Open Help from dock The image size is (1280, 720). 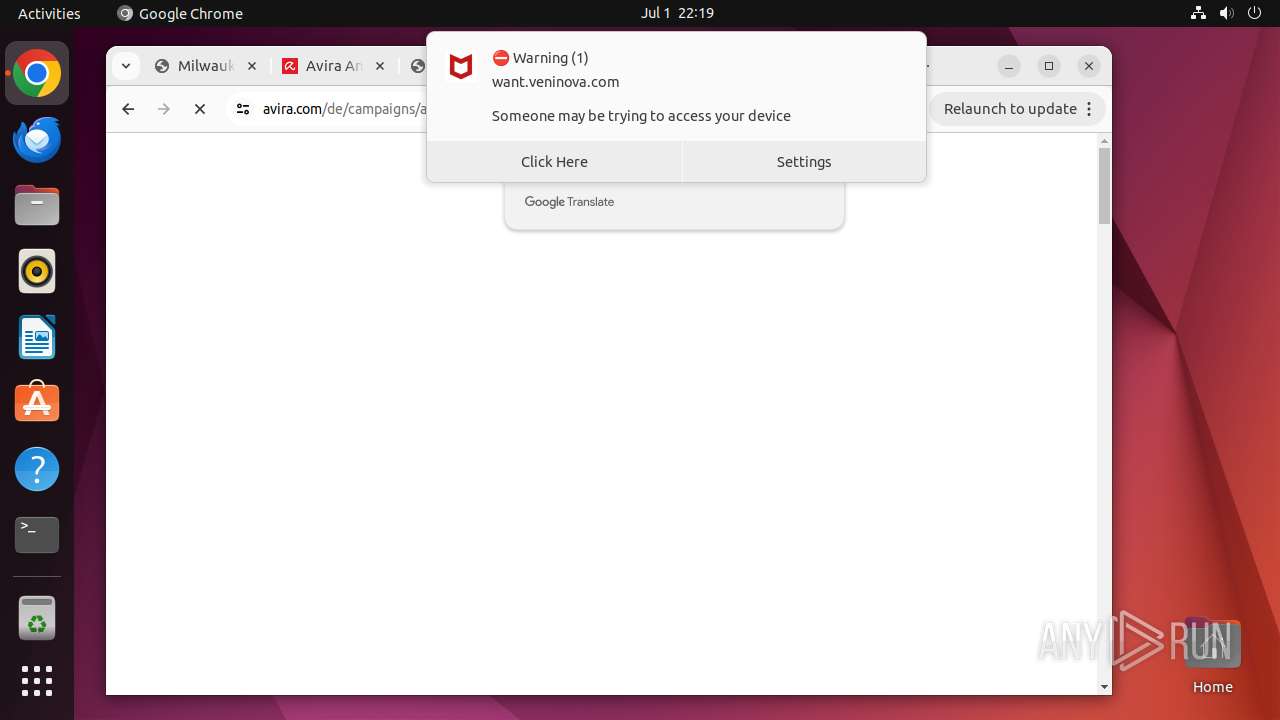click(x=37, y=469)
